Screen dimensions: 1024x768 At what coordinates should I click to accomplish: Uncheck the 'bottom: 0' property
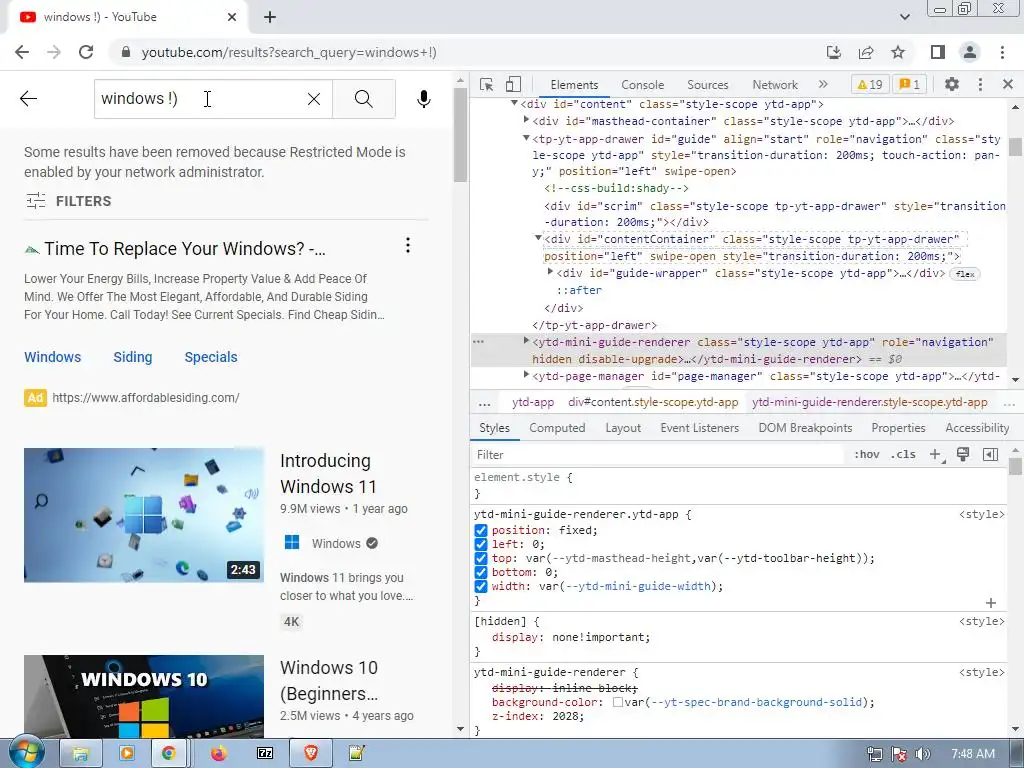[x=481, y=572]
